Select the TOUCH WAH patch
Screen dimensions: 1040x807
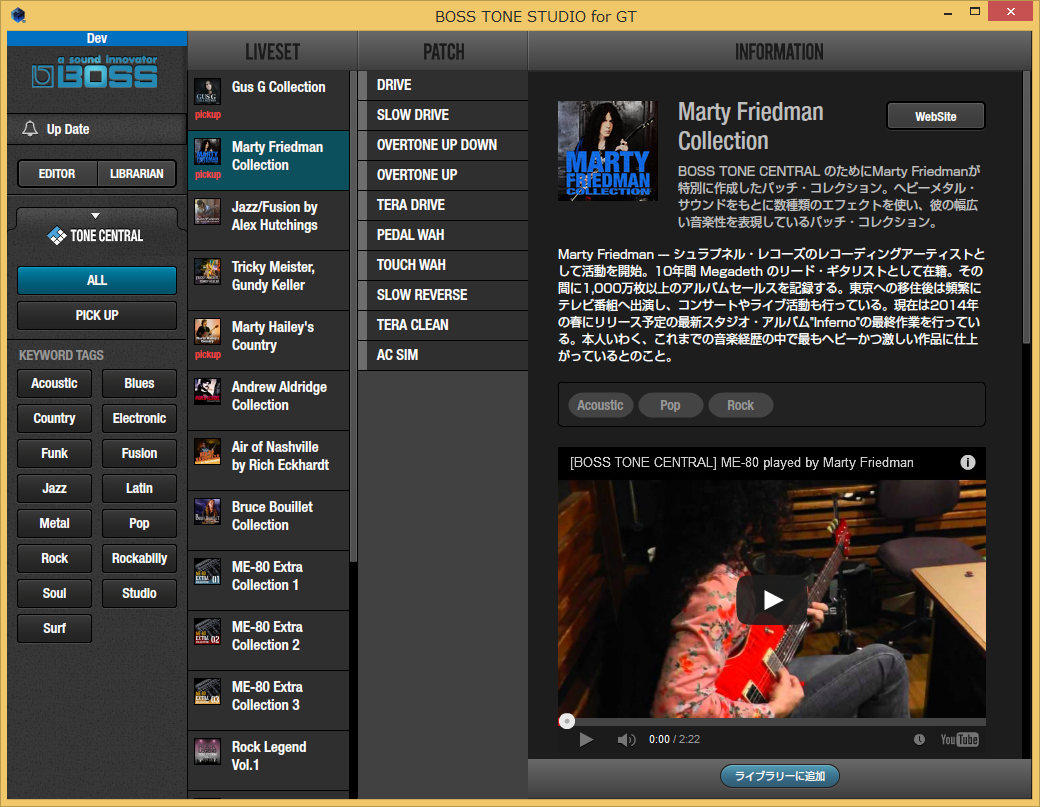pyautogui.click(x=443, y=265)
